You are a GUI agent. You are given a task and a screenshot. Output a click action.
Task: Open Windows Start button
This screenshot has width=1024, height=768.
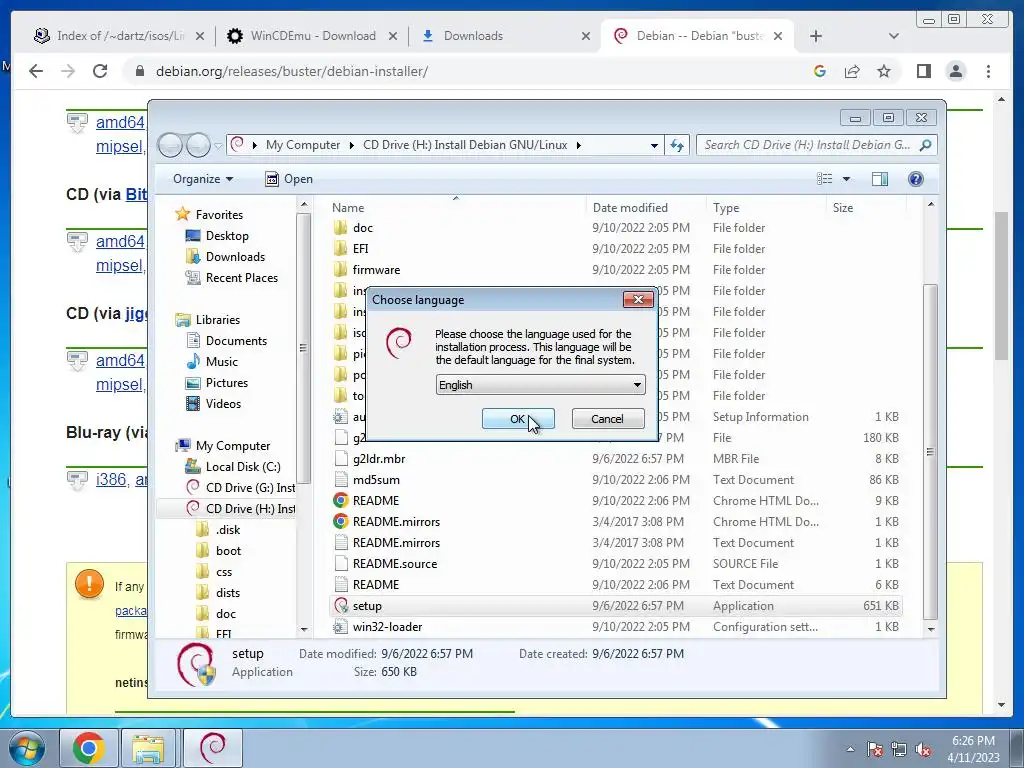tap(27, 748)
